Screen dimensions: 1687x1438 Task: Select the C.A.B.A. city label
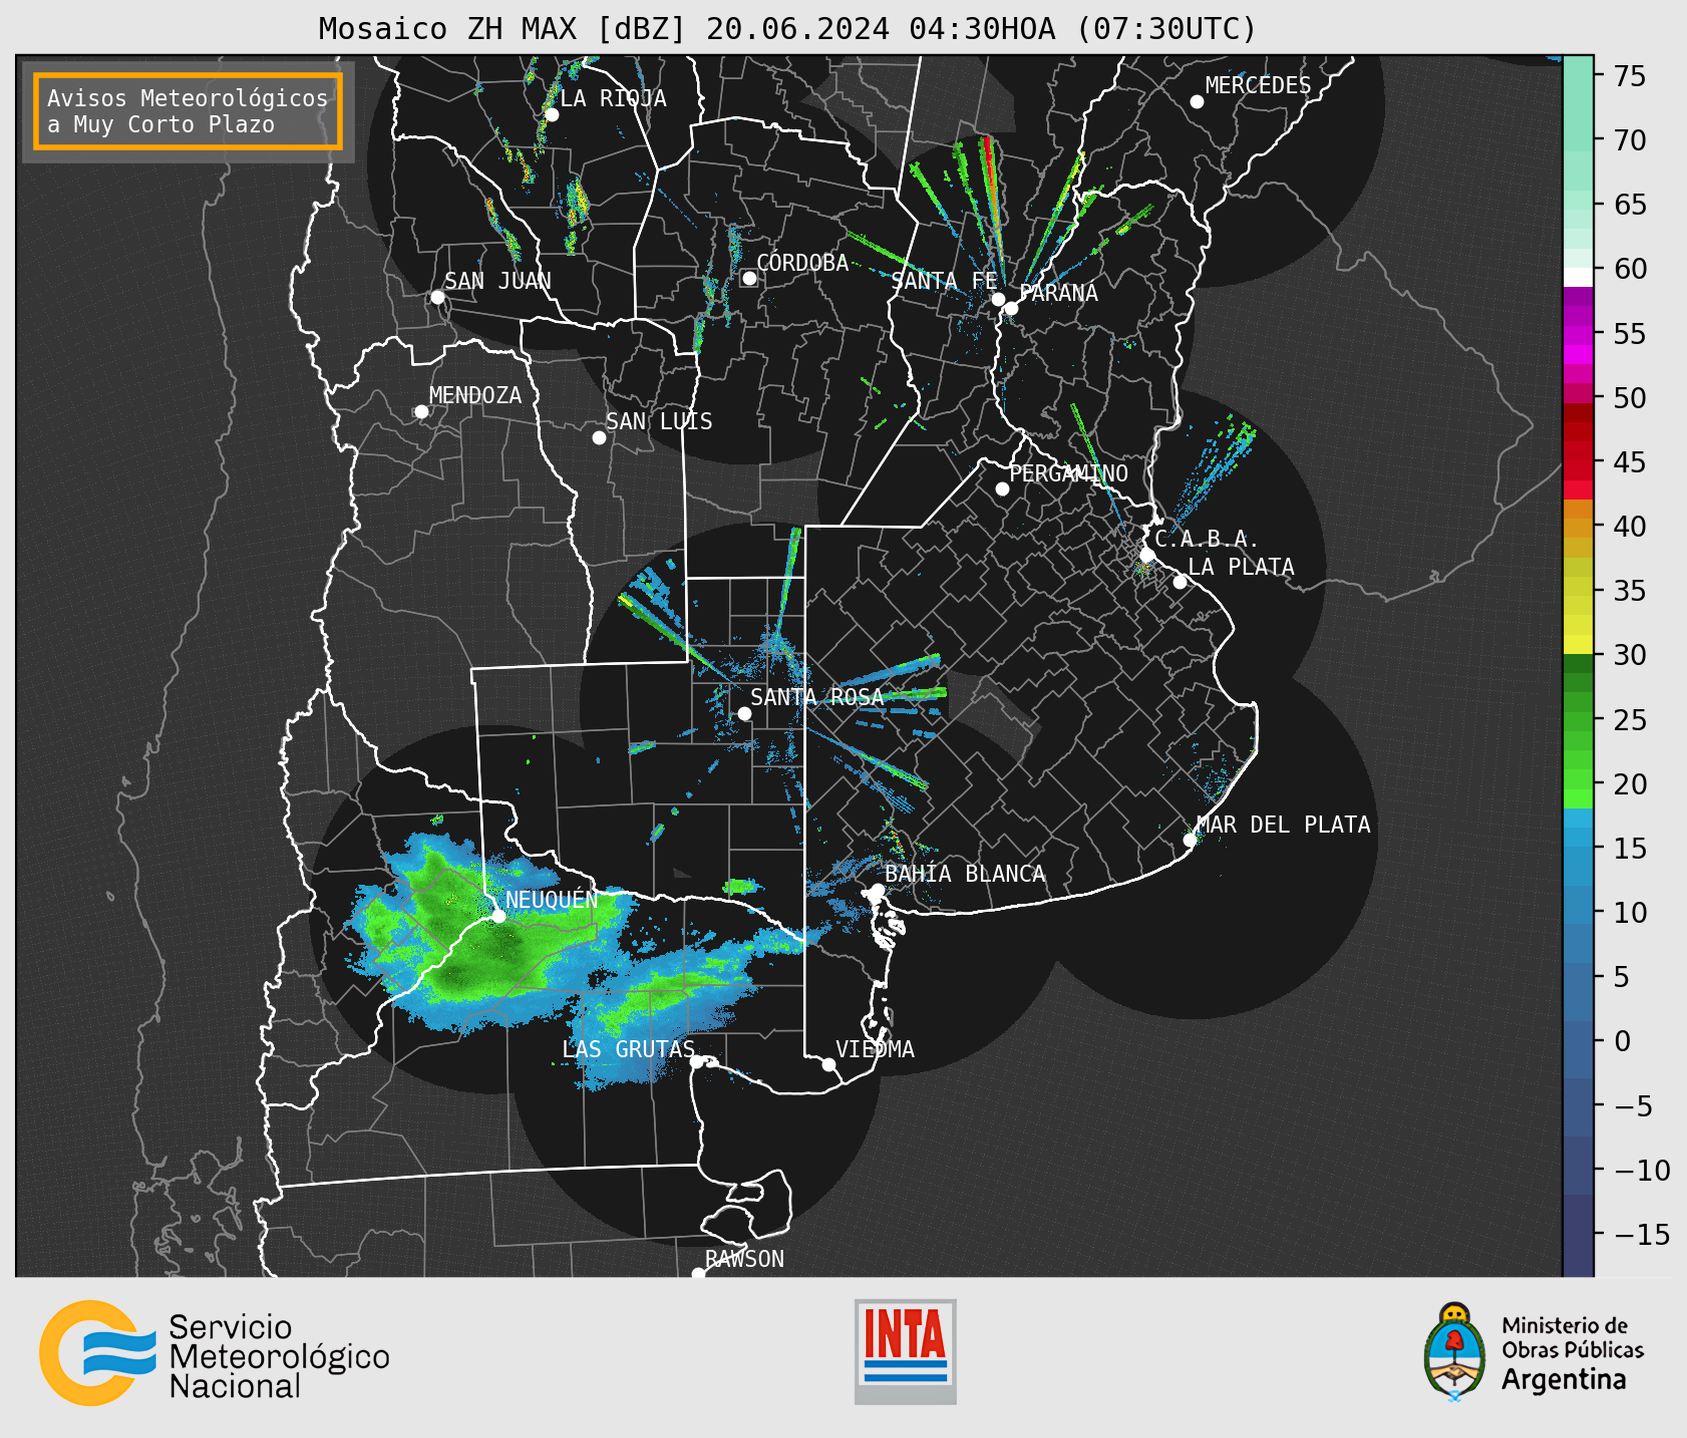click(x=1207, y=539)
